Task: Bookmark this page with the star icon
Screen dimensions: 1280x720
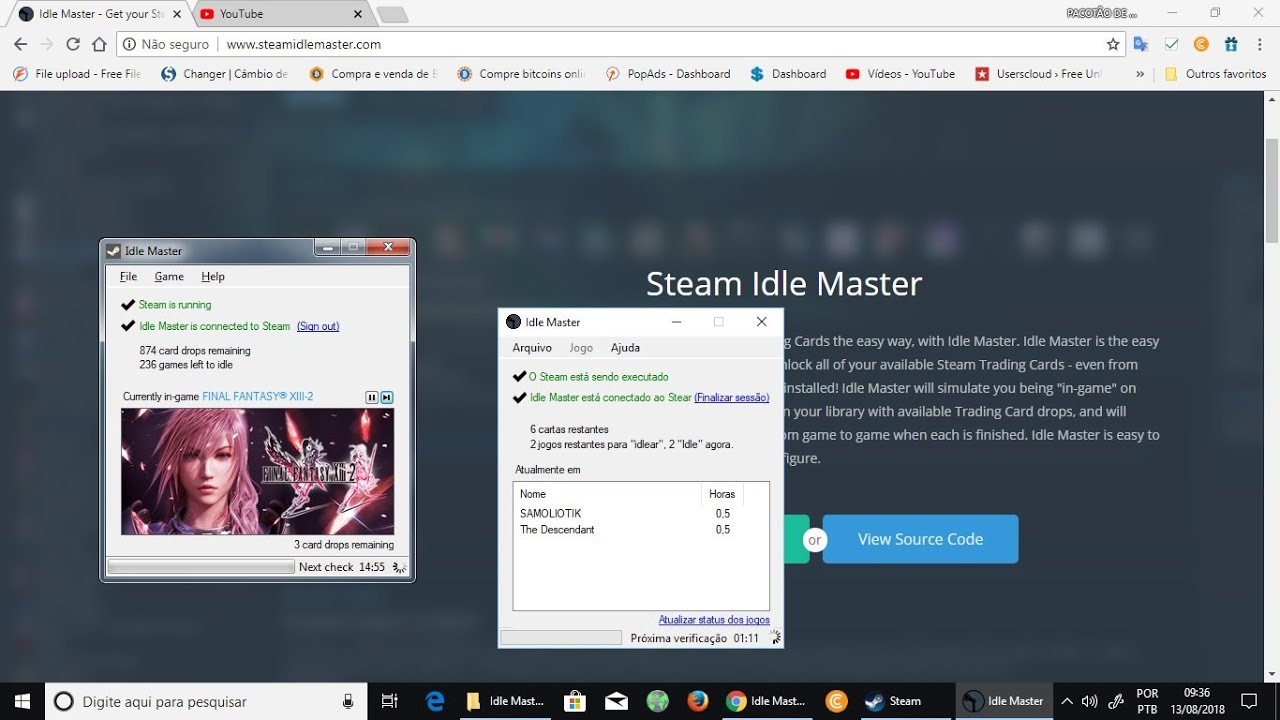Action: tap(1113, 44)
